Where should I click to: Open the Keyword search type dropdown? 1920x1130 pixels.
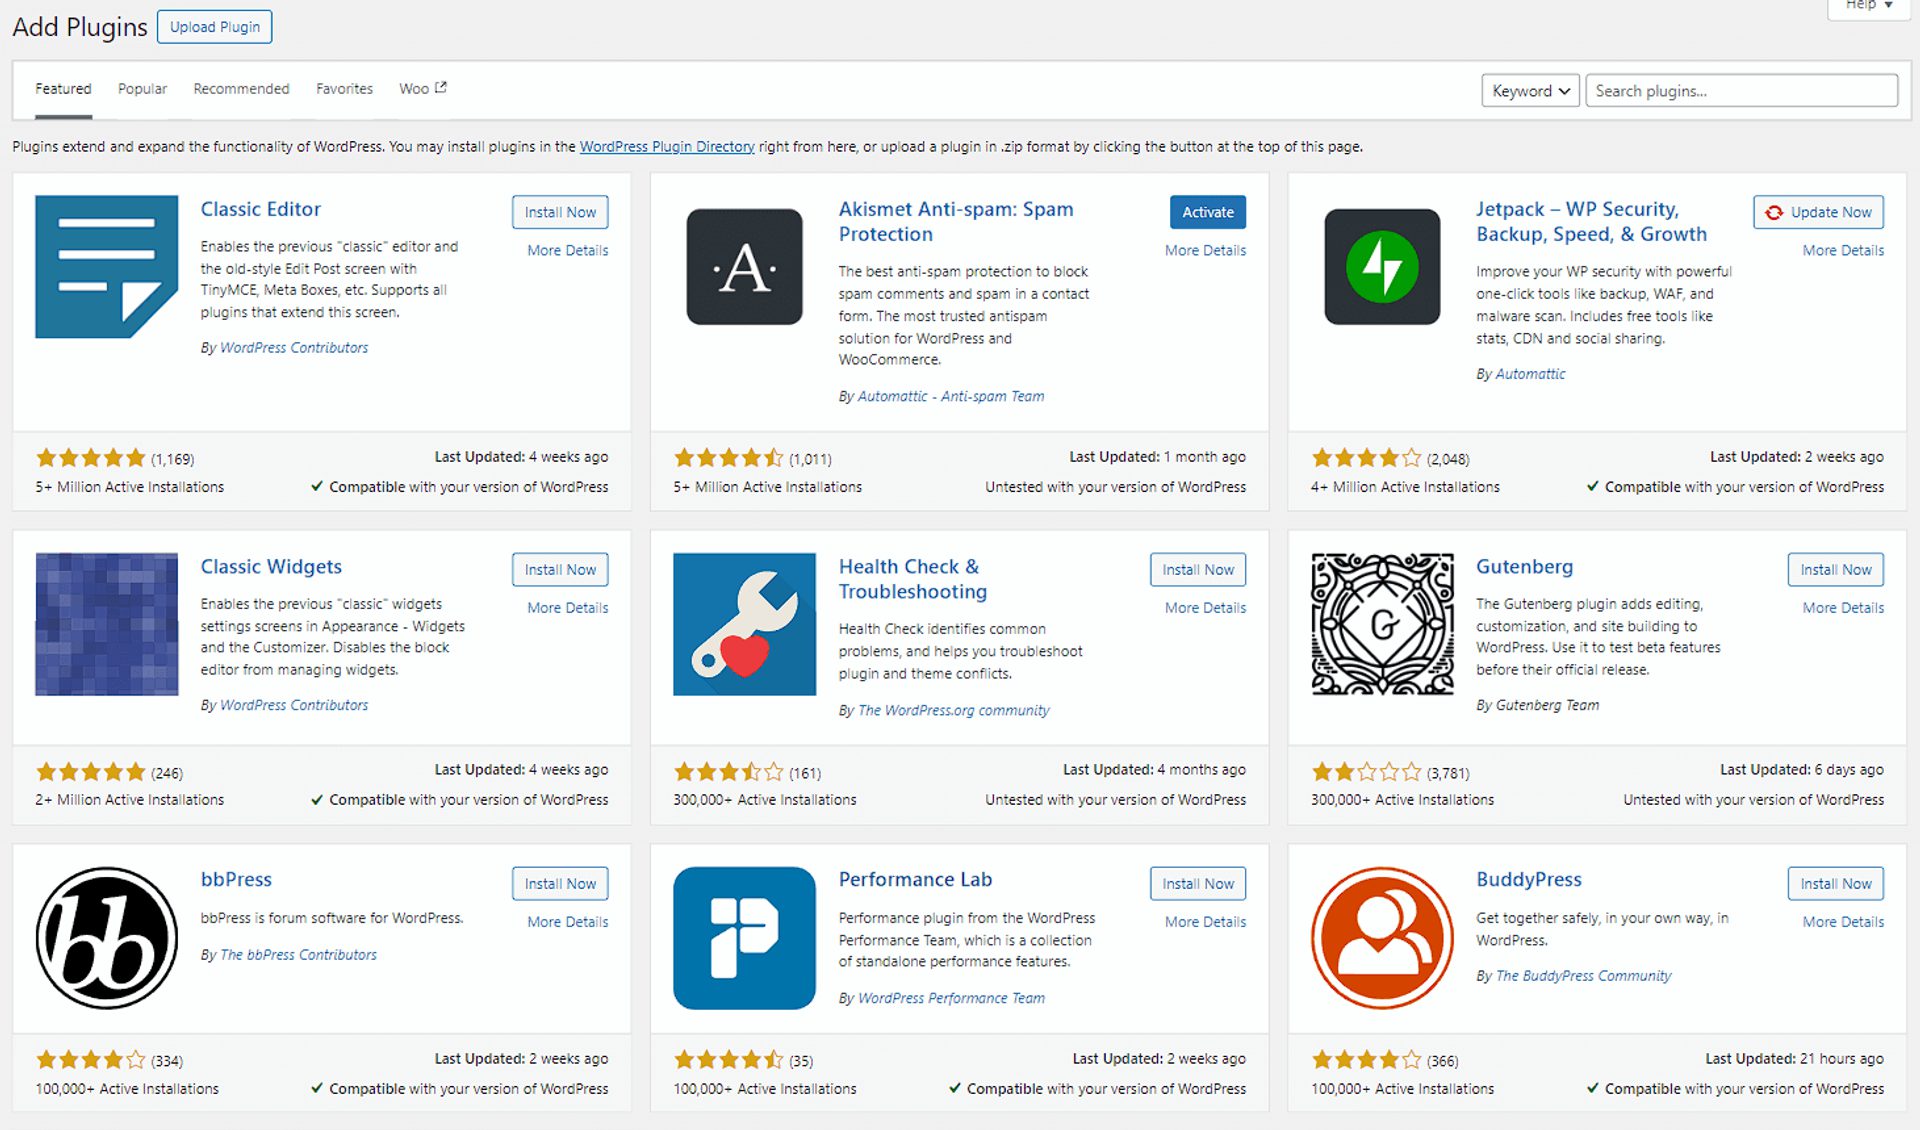[1530, 91]
